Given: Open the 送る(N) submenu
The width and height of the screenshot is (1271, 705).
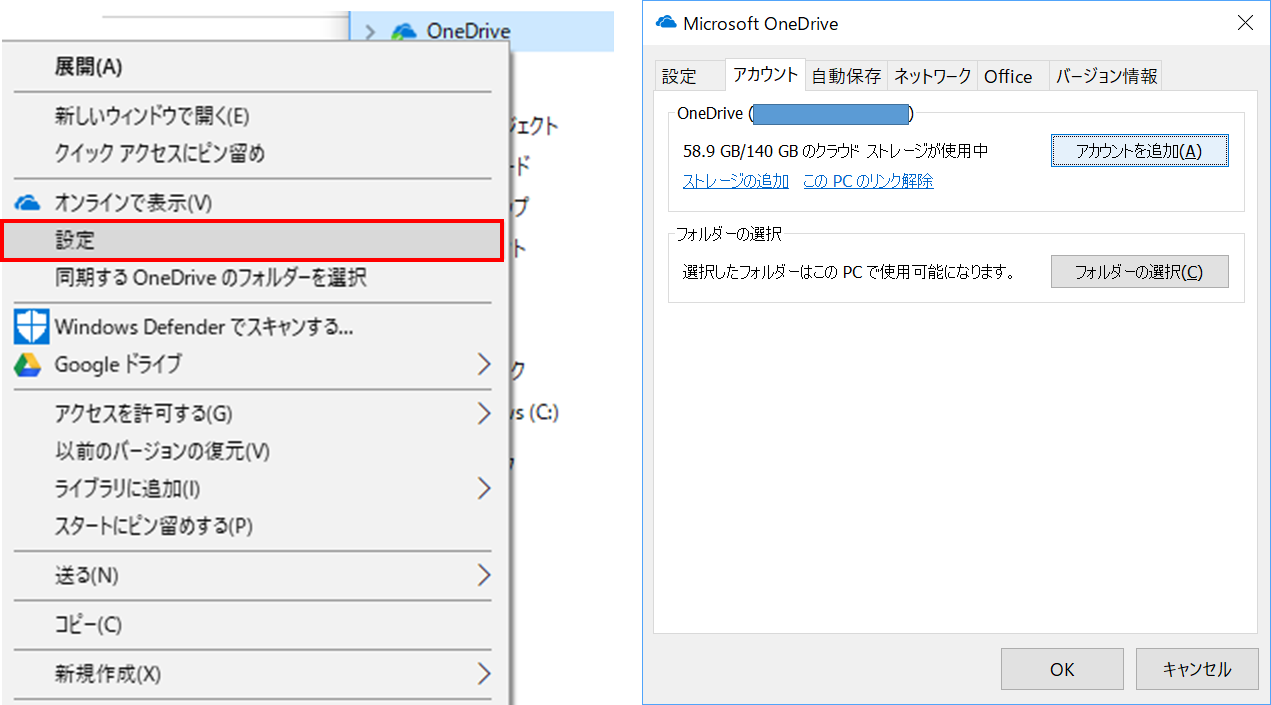Looking at the screenshot, I should 251,575.
